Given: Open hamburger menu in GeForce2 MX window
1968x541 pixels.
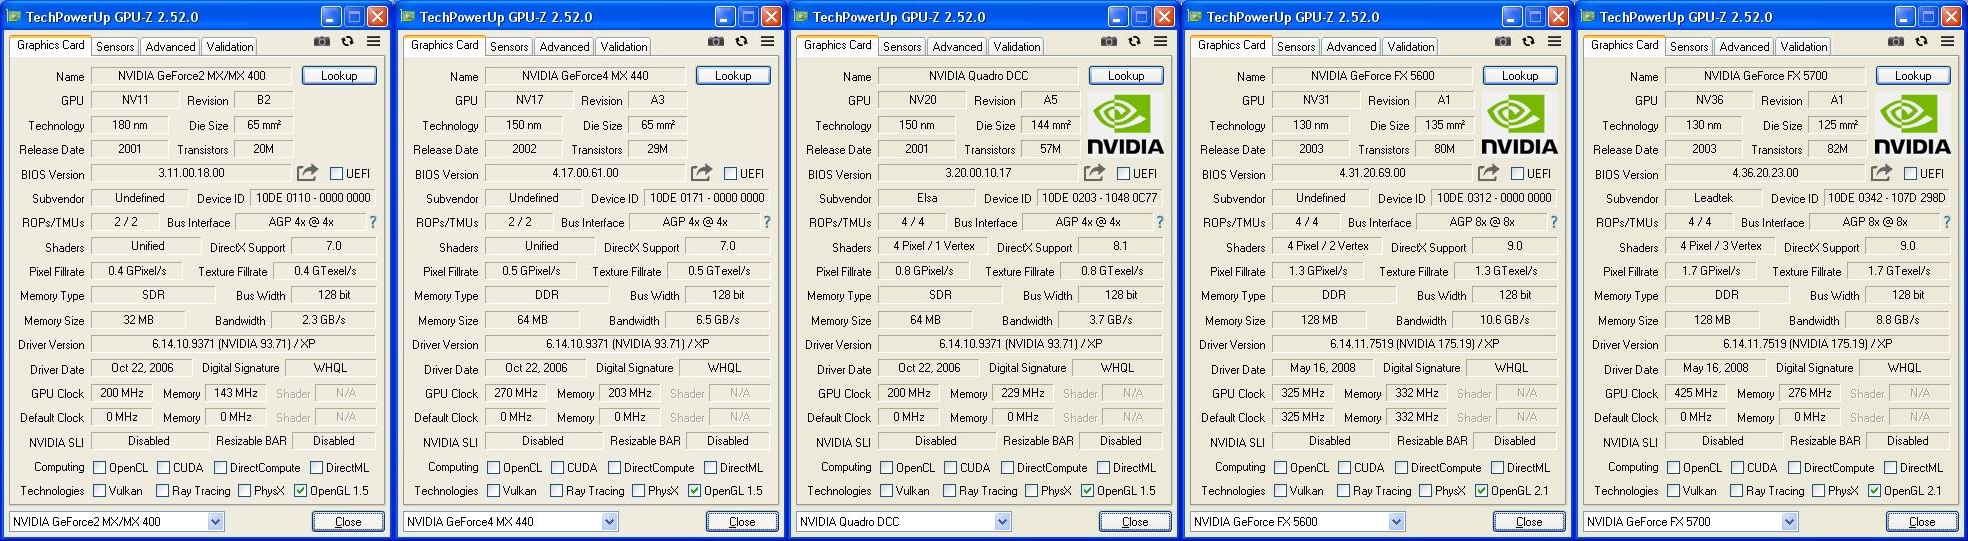Looking at the screenshot, I should pyautogui.click(x=373, y=42).
